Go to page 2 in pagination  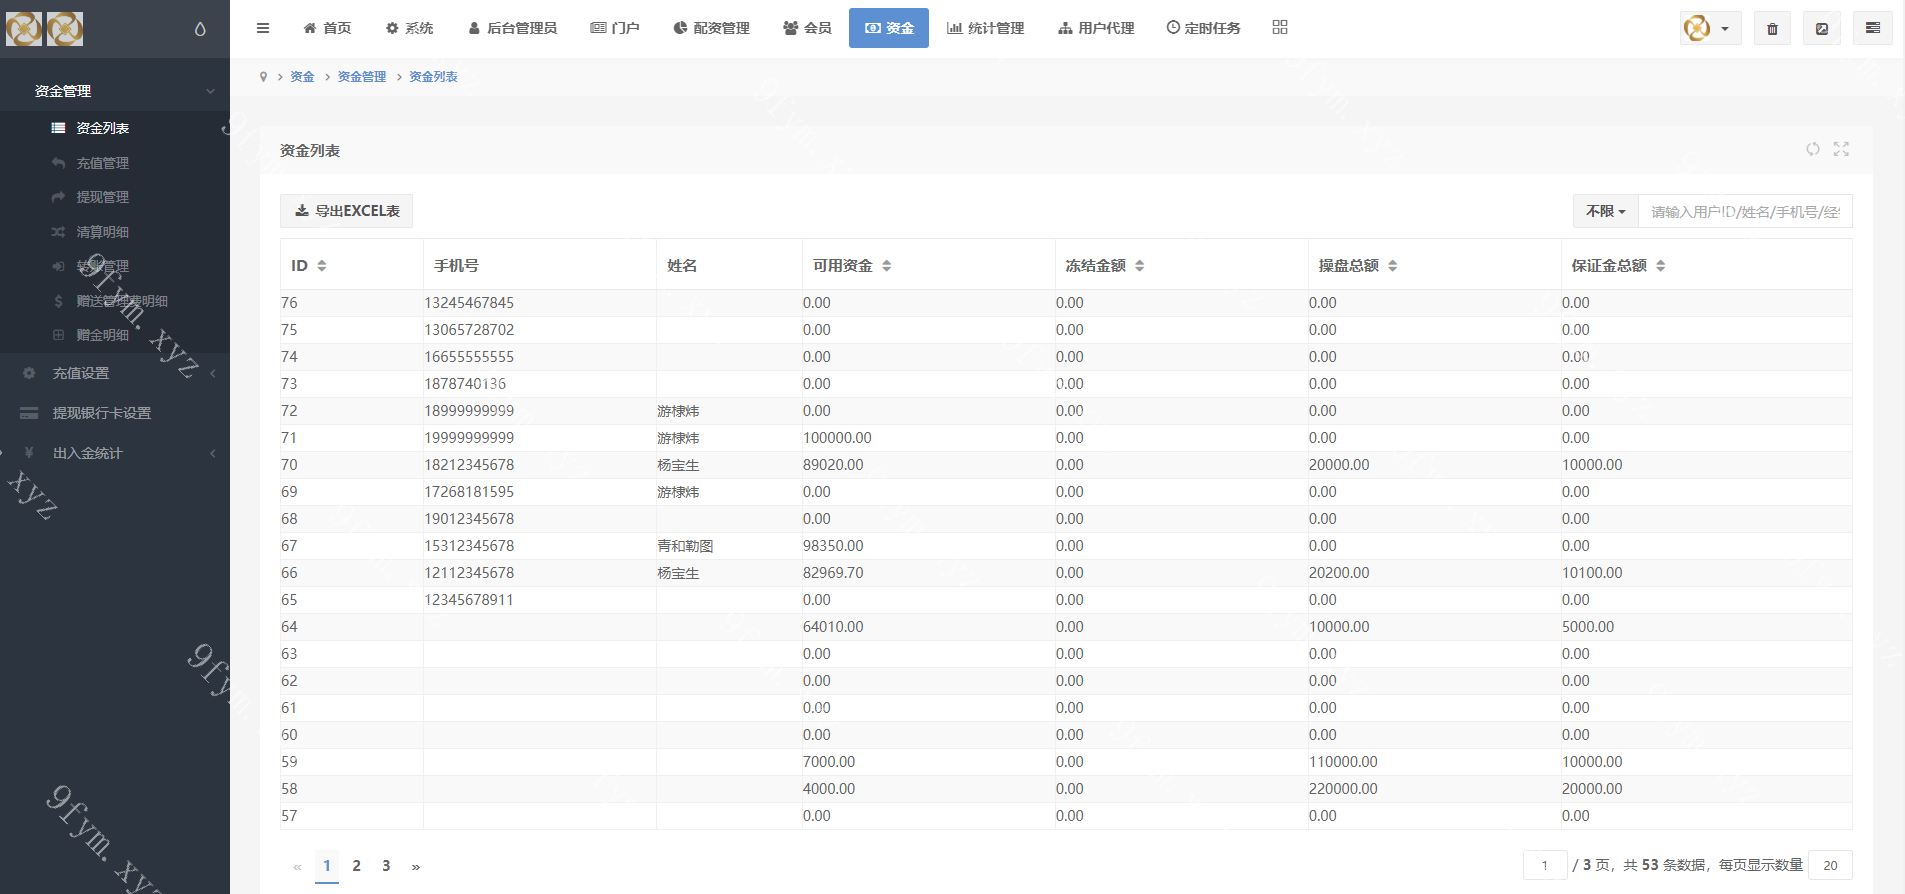coord(356,867)
